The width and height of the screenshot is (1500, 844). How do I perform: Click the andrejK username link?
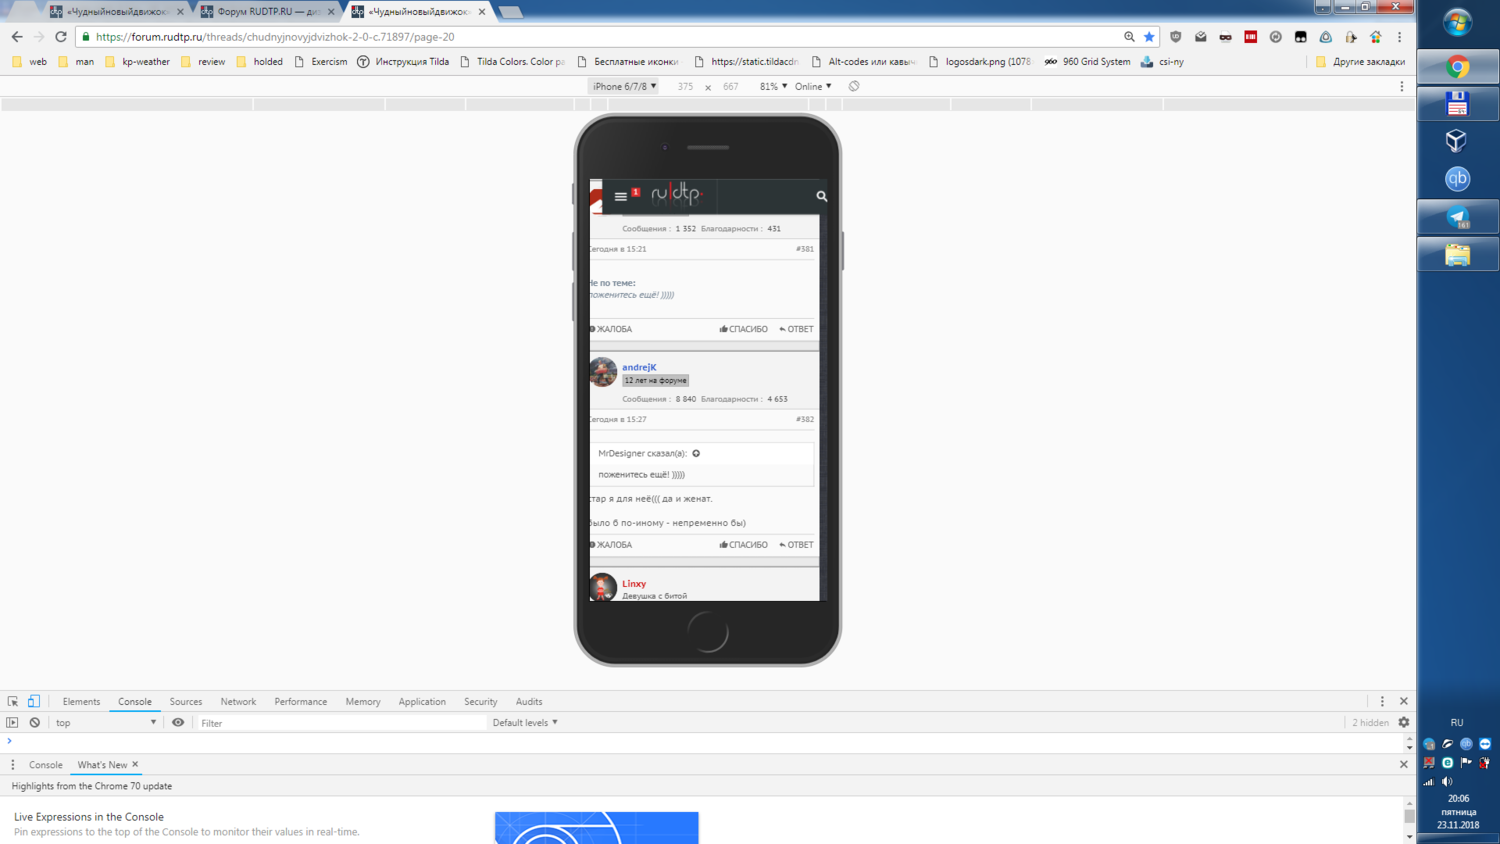click(x=639, y=367)
